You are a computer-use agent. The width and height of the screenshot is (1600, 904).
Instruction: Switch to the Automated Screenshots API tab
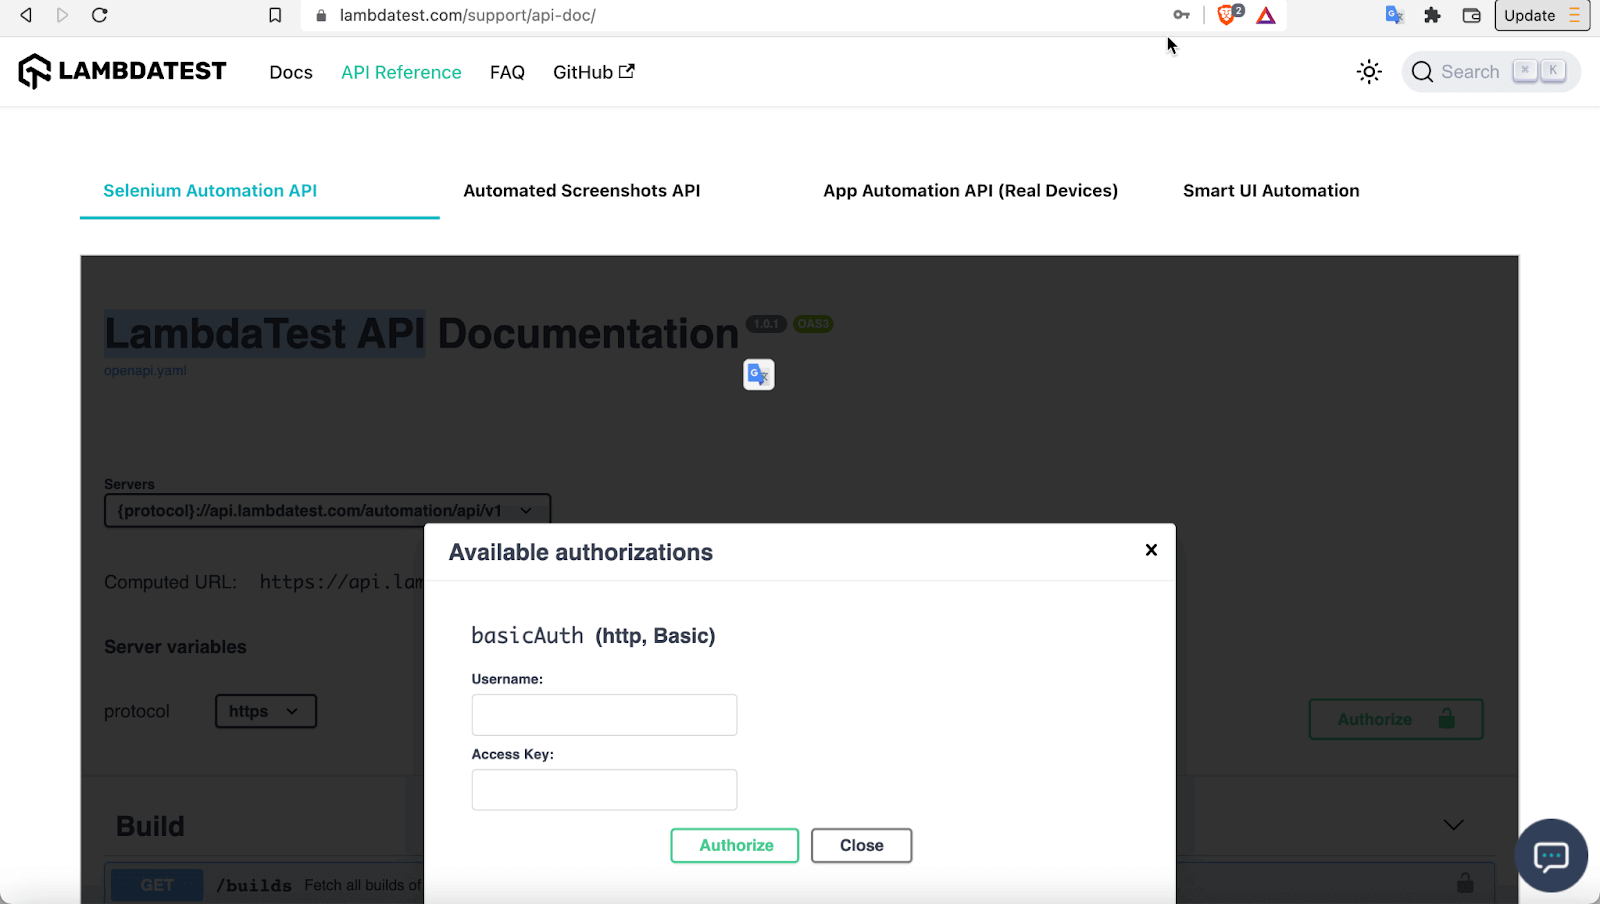pos(582,190)
